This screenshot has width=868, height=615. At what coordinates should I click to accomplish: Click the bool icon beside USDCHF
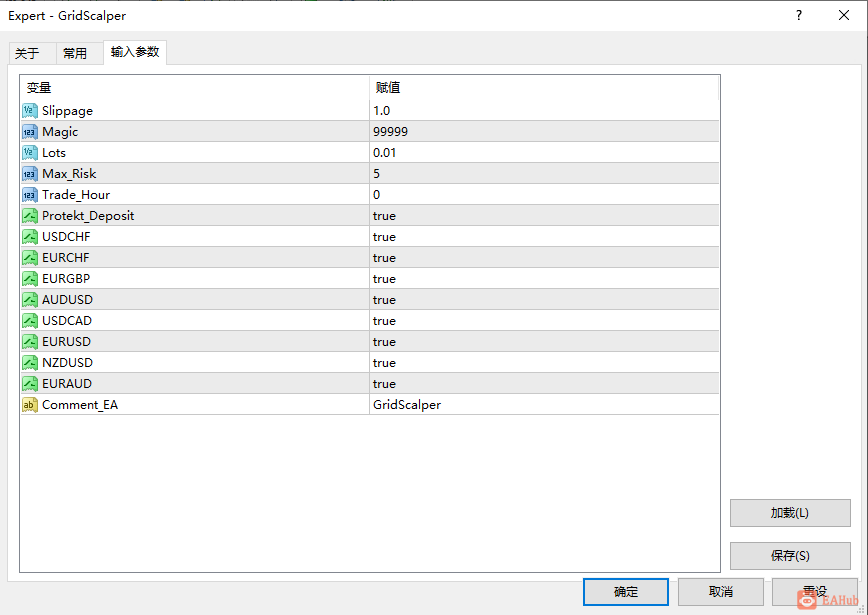point(30,237)
